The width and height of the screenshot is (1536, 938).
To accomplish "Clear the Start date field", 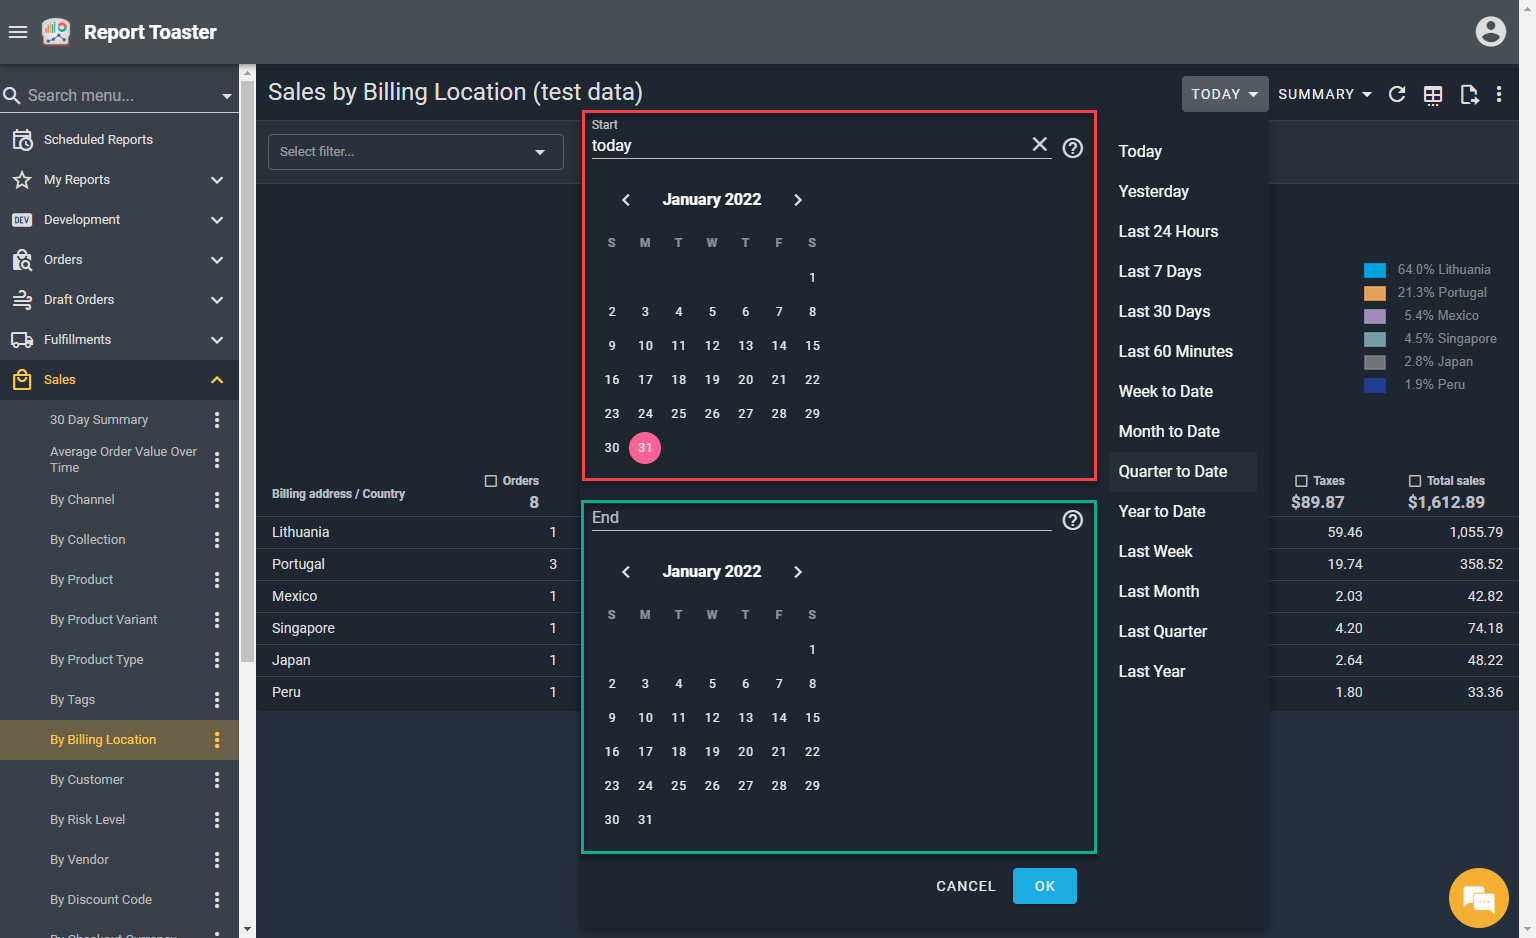I will (x=1040, y=145).
